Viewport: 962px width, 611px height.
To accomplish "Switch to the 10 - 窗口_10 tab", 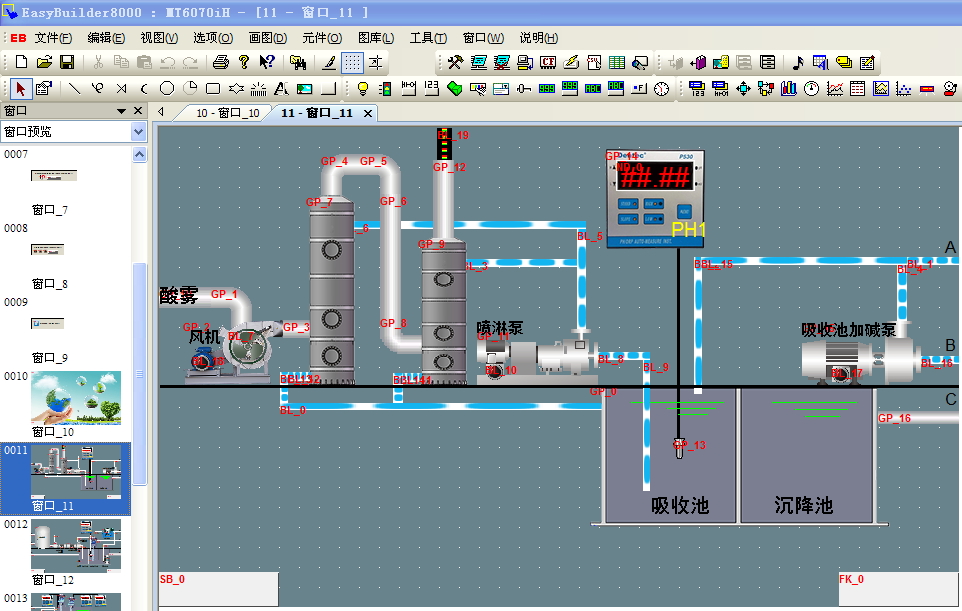I will (227, 113).
